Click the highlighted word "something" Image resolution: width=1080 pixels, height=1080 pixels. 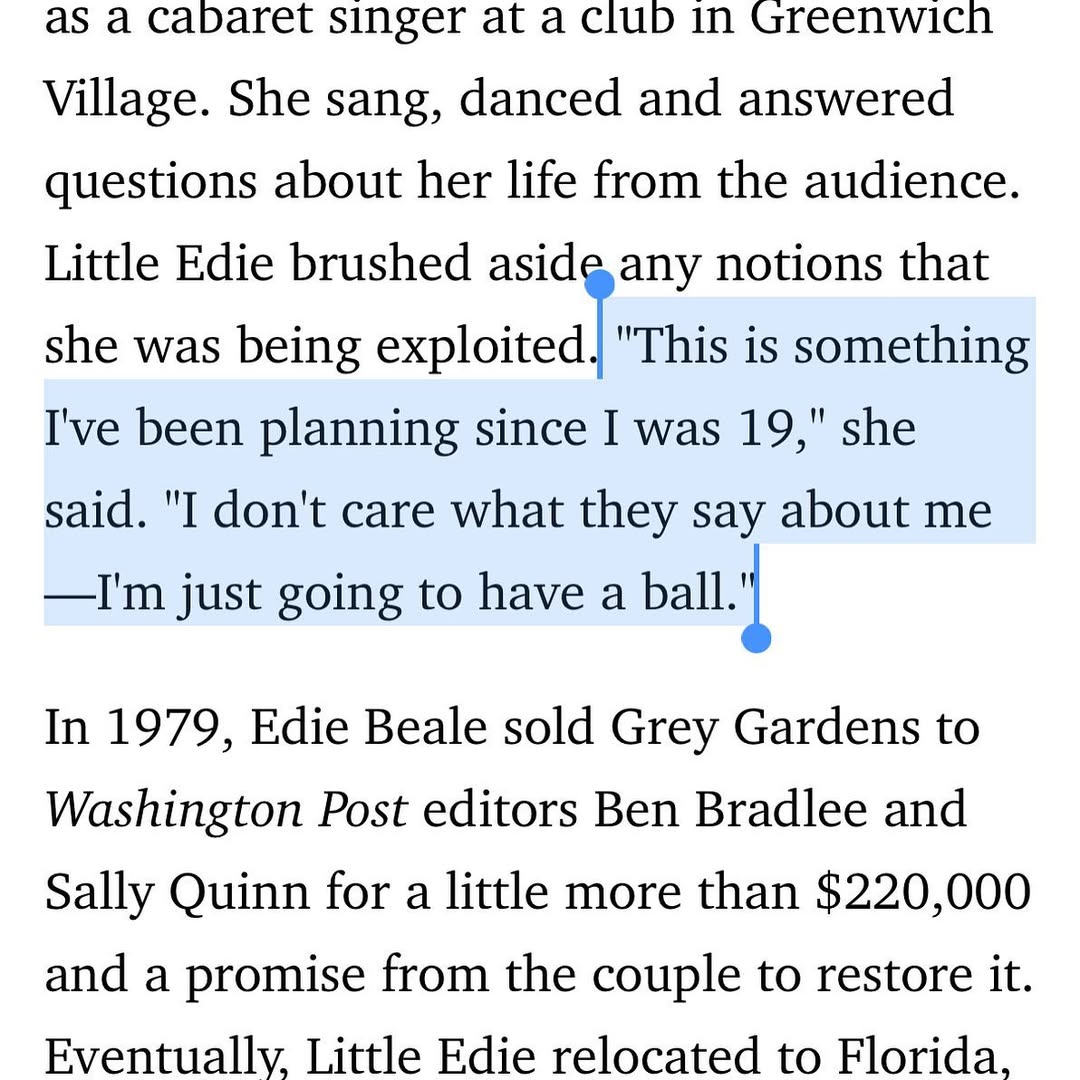pyautogui.click(x=911, y=346)
